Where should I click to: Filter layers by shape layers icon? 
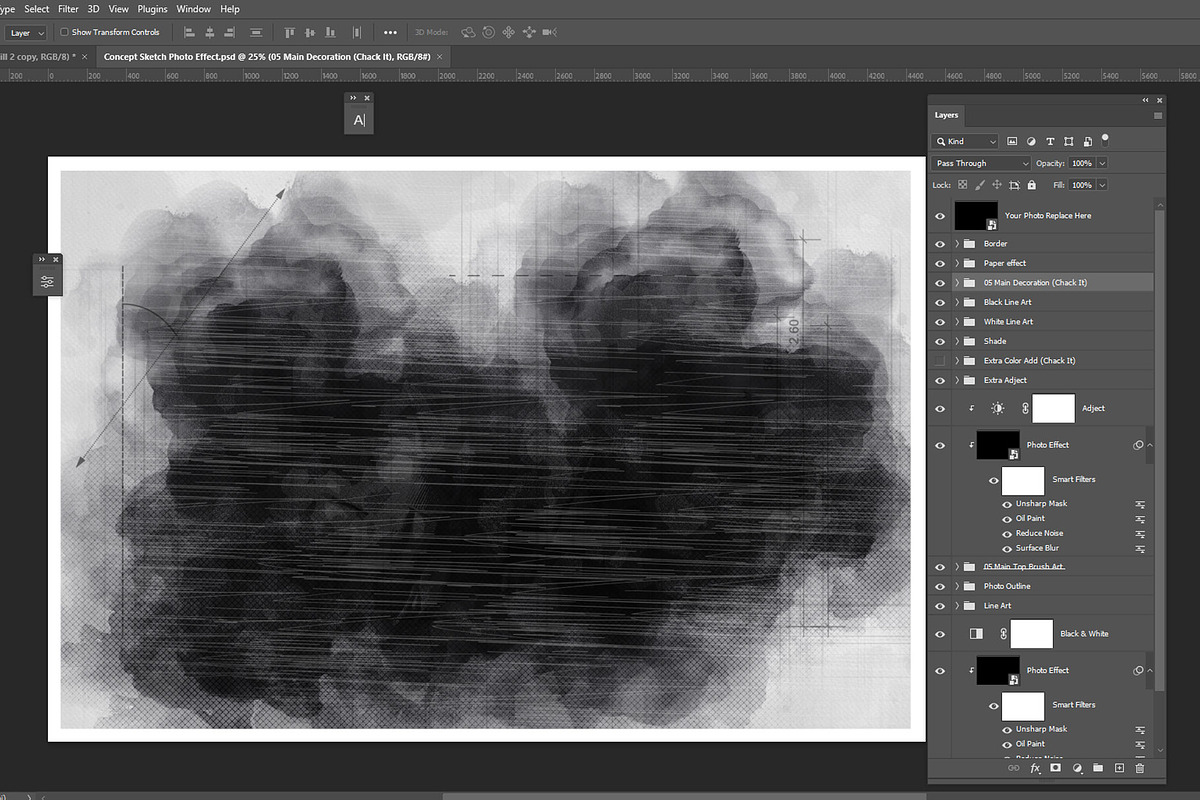click(1069, 141)
